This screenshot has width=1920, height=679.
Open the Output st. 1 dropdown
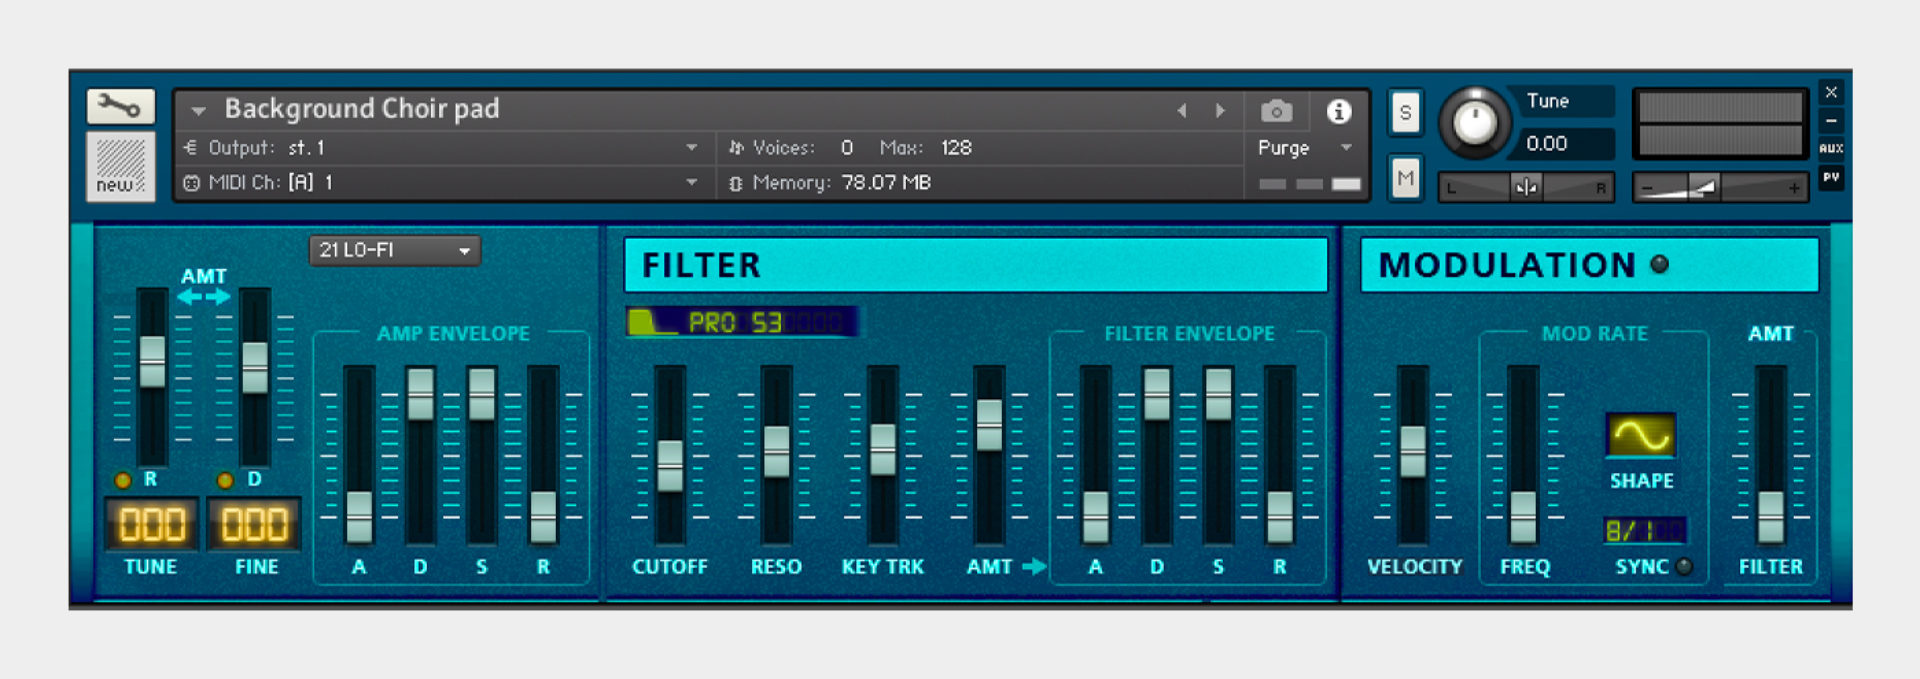[441, 147]
